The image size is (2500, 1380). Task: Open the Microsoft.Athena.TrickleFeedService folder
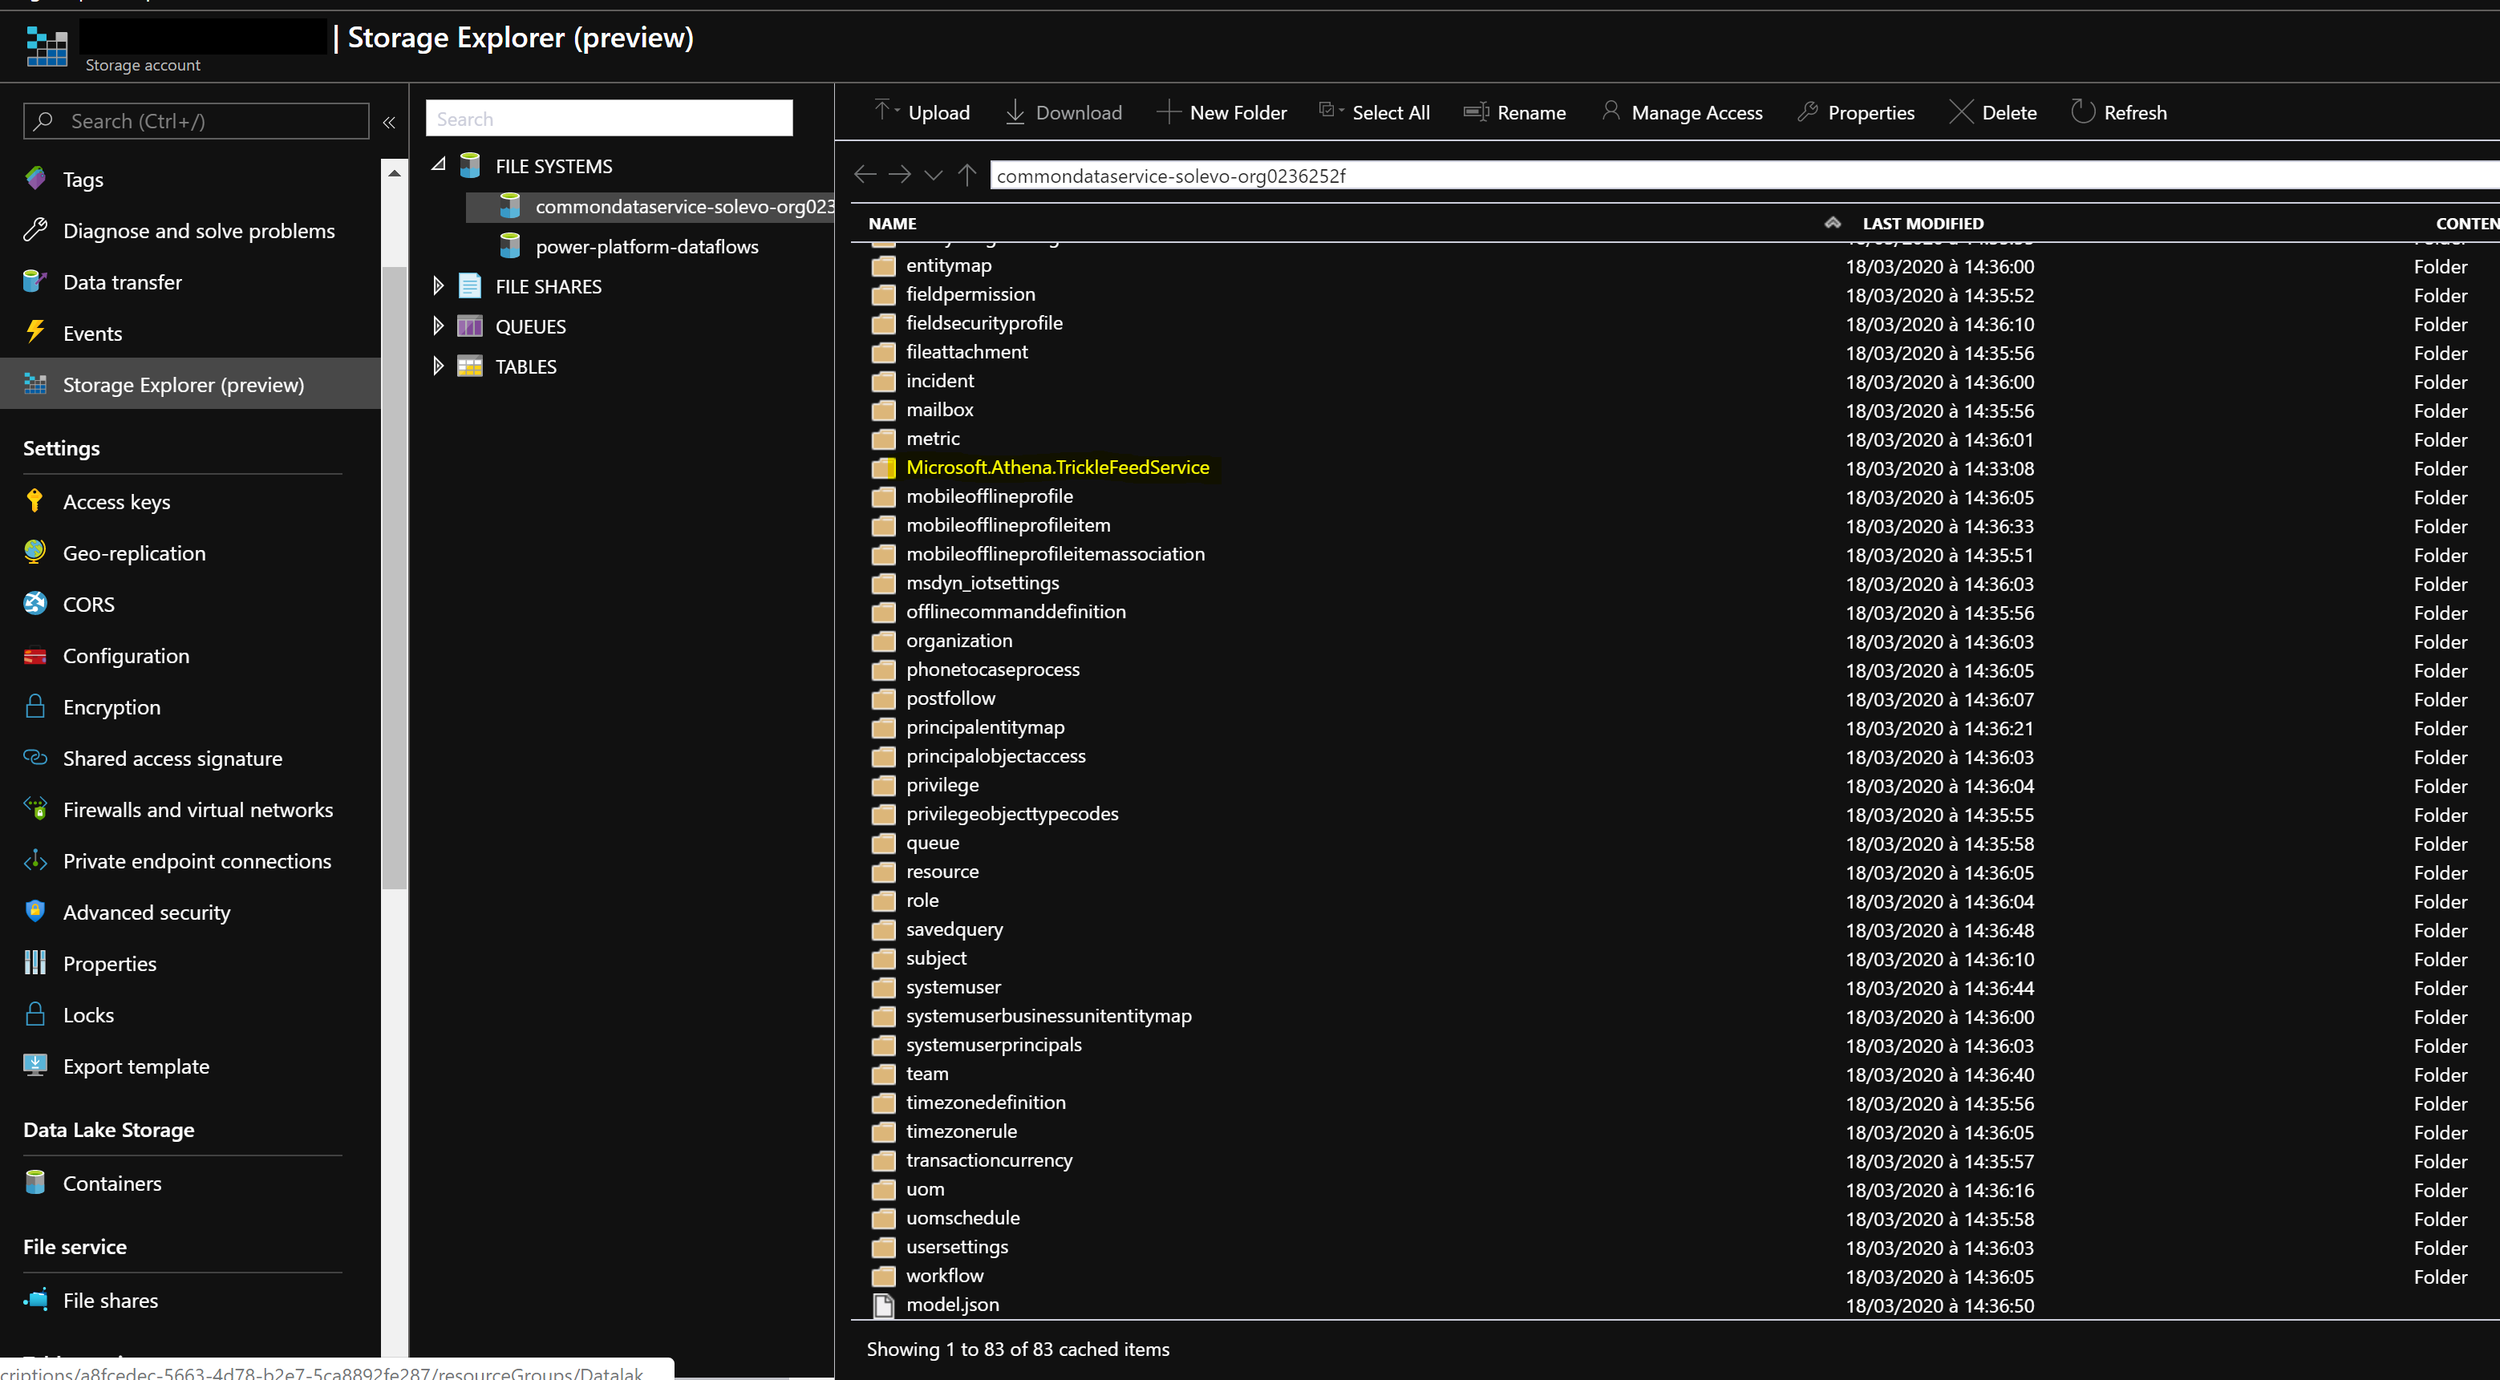[1057, 467]
